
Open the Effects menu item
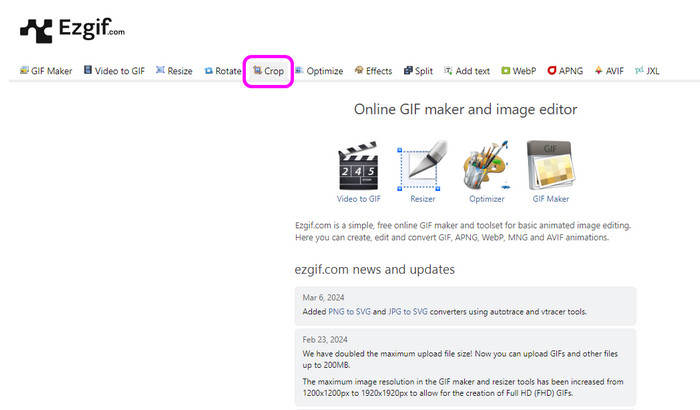tap(373, 71)
